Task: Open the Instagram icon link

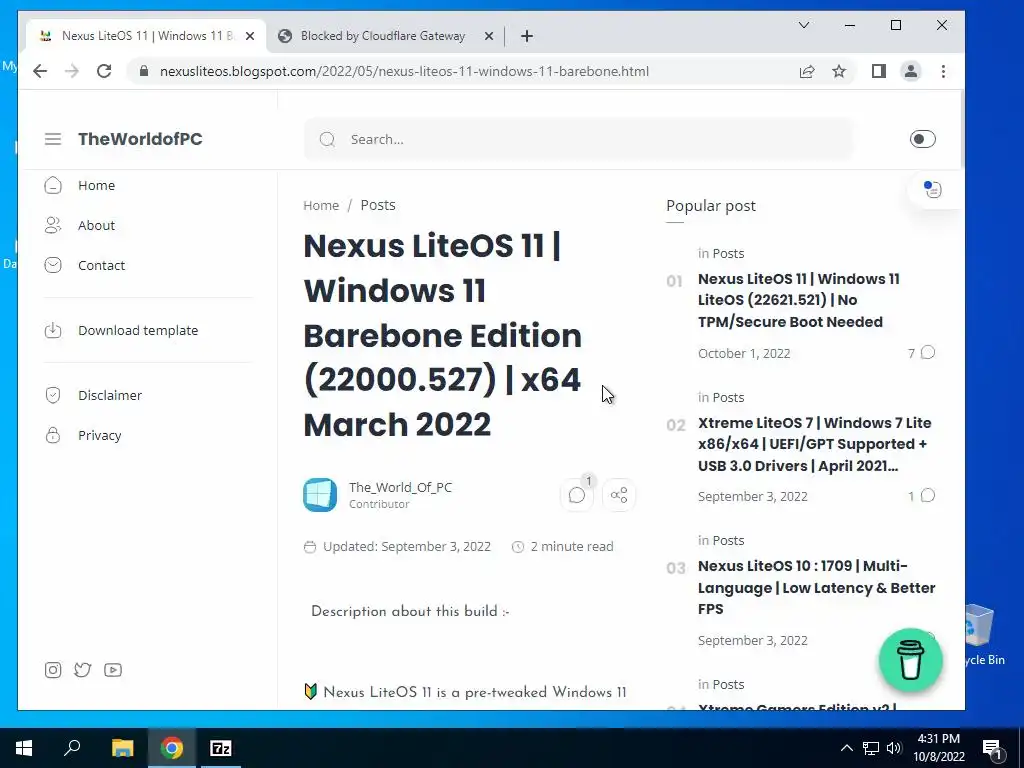Action: pyautogui.click(x=53, y=670)
